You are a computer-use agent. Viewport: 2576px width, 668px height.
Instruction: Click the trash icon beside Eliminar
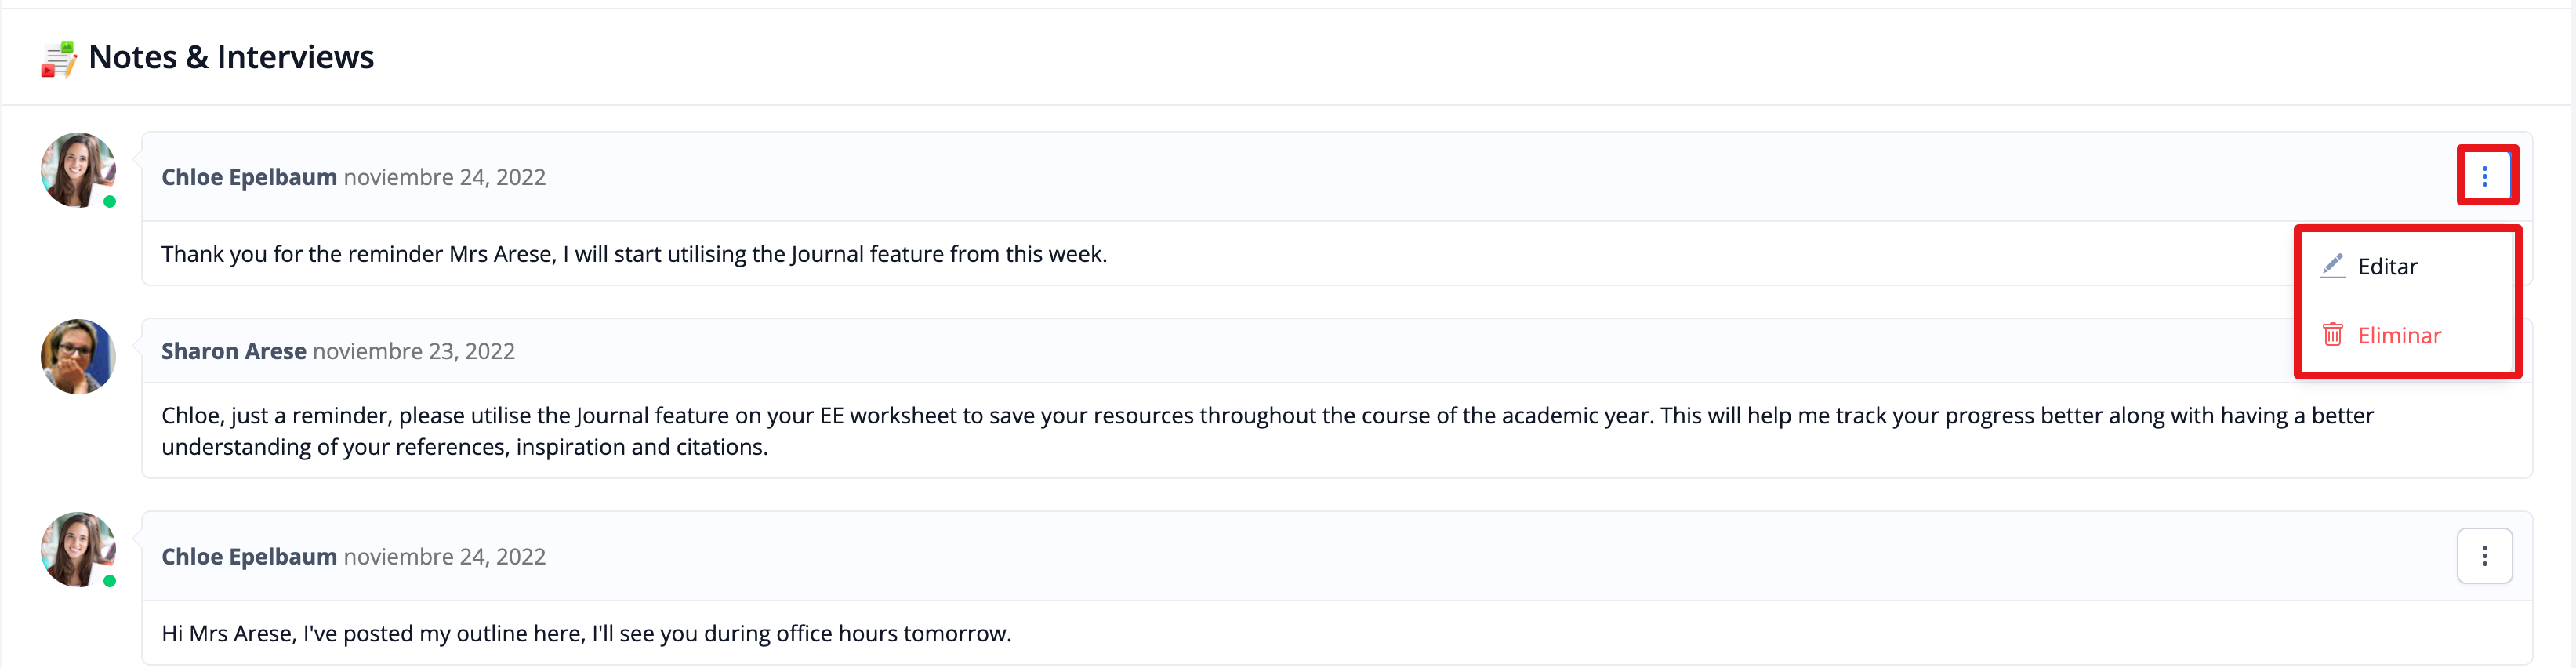(2332, 335)
